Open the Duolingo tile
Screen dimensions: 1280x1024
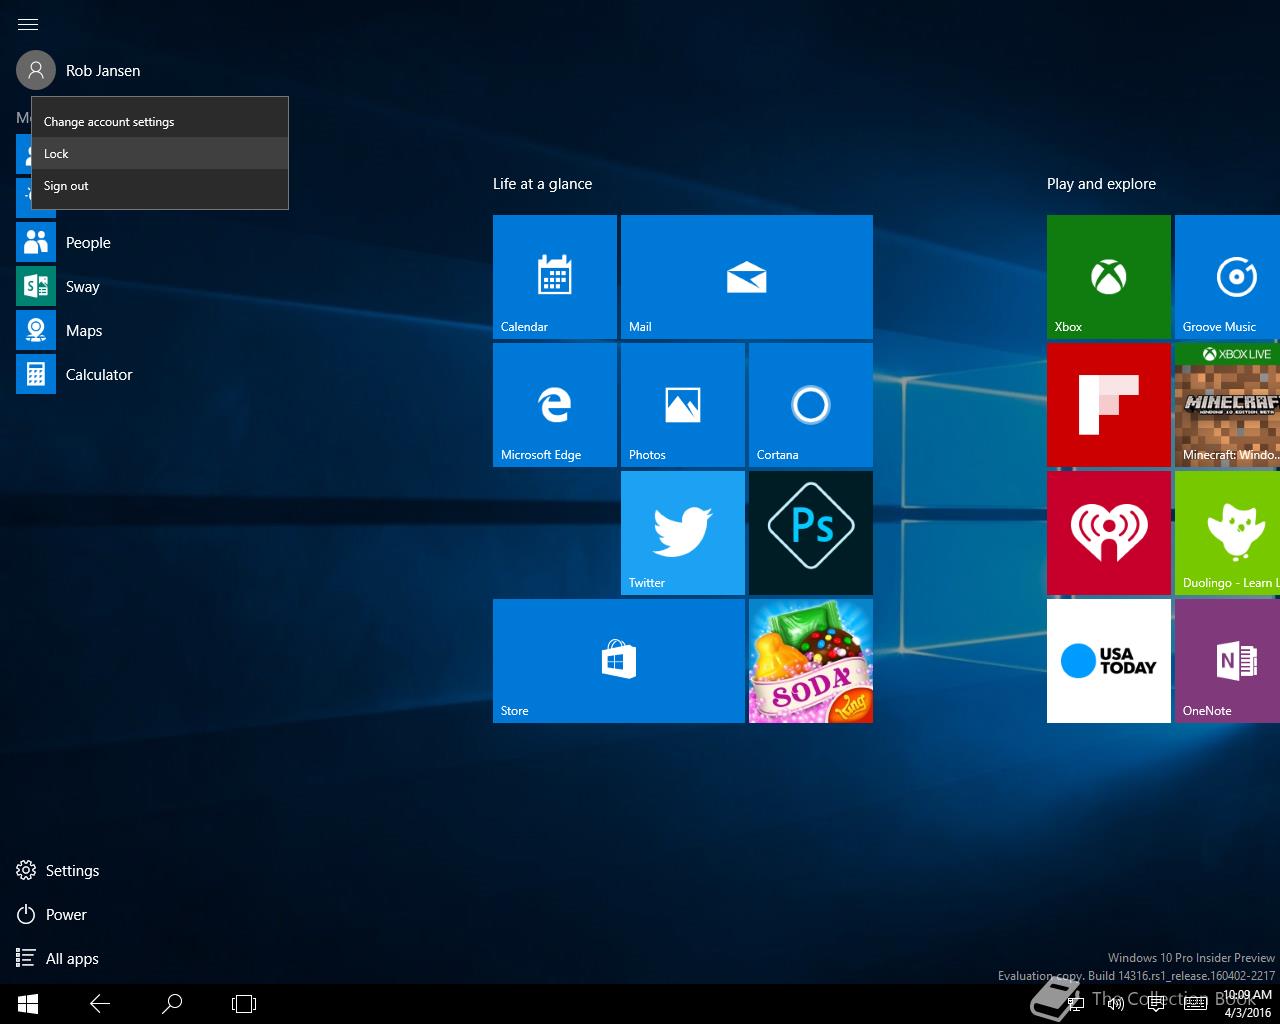click(1228, 533)
